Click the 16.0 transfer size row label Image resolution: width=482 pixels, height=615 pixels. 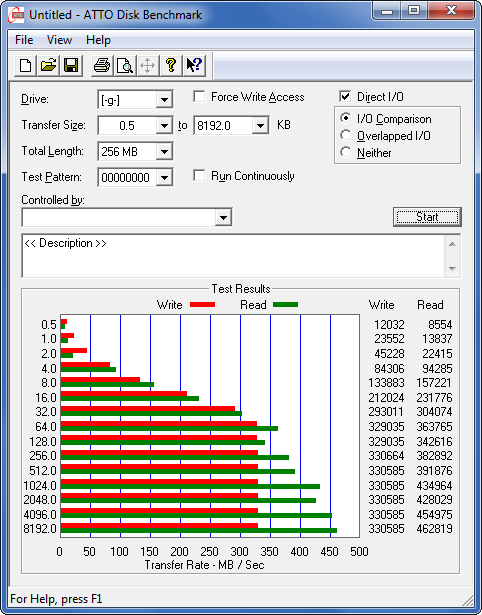pyautogui.click(x=46, y=398)
